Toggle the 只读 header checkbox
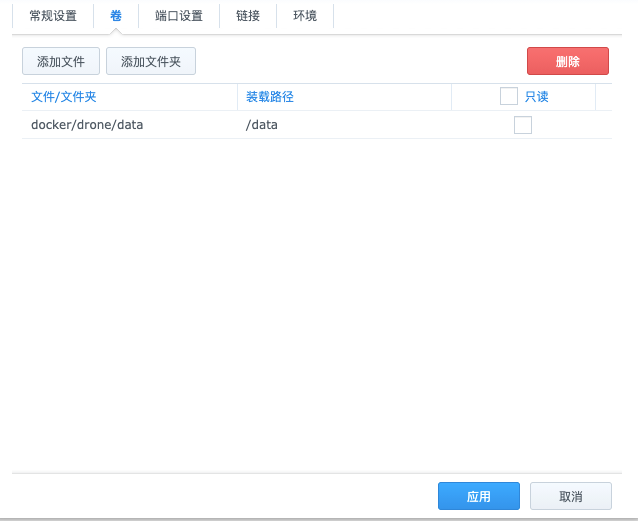 pos(509,96)
